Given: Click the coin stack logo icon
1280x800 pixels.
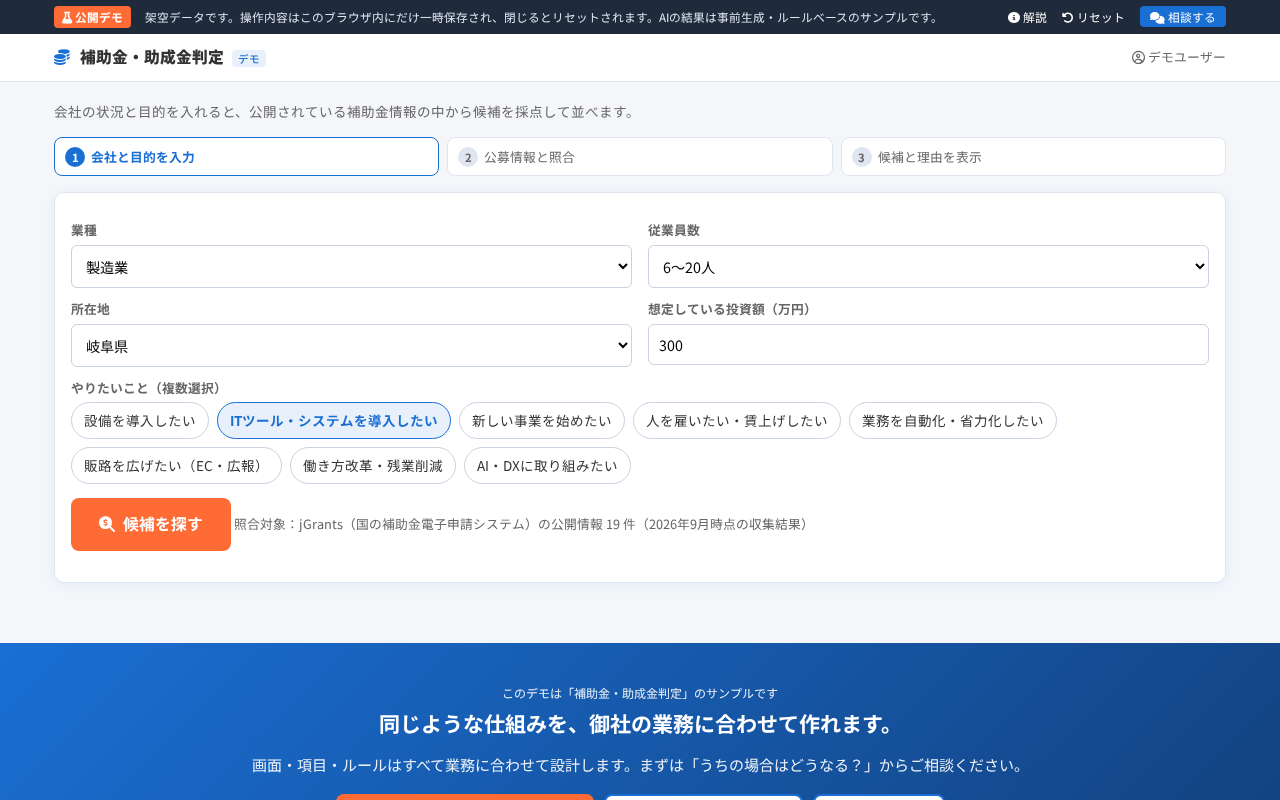Looking at the screenshot, I should [x=62, y=58].
